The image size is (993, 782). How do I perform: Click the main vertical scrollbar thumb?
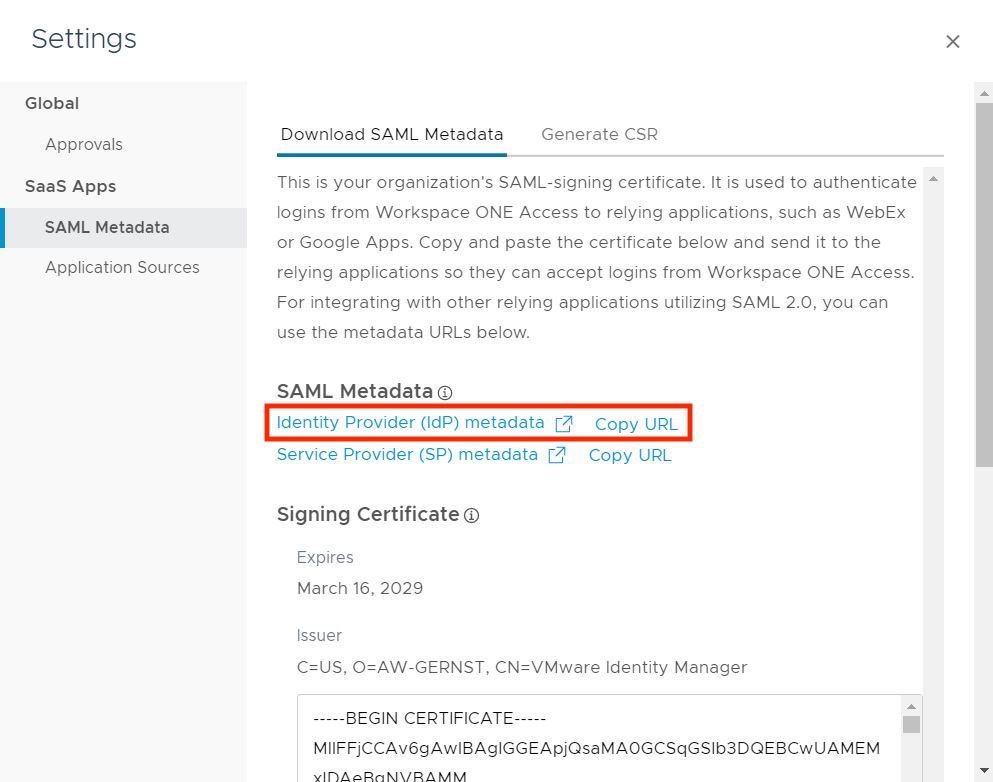984,280
